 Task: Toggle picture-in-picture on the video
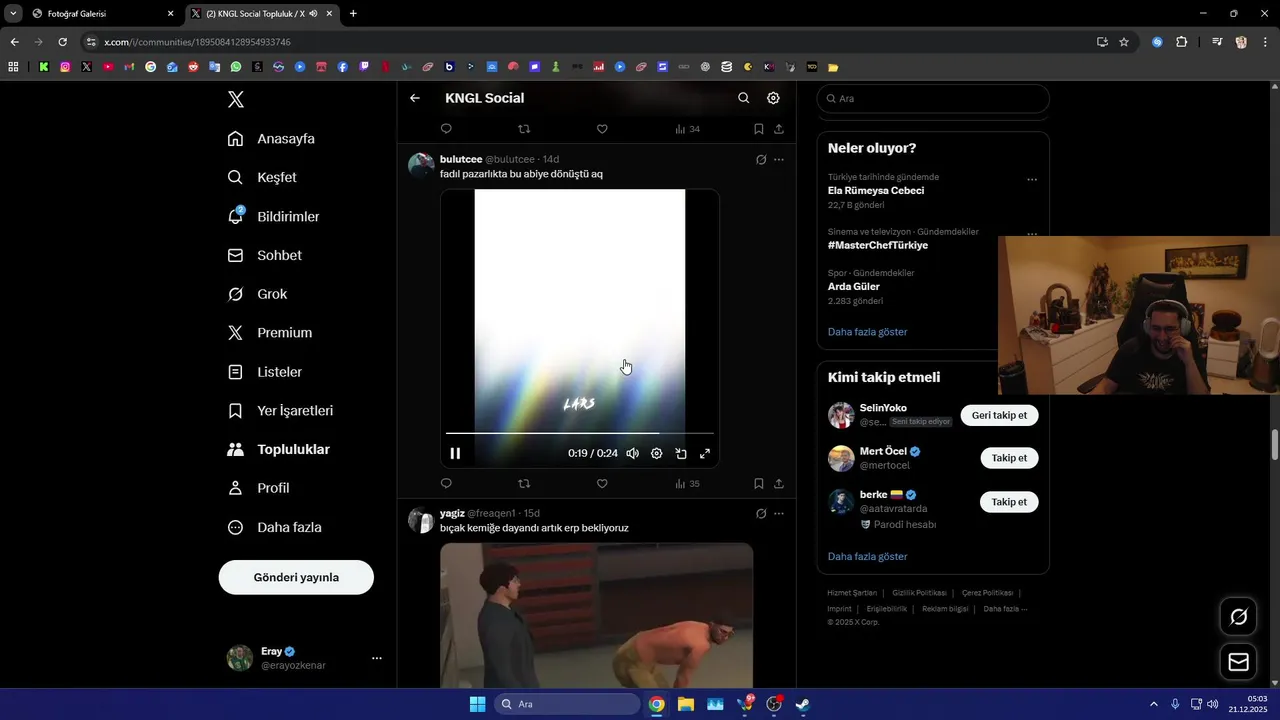(x=681, y=453)
